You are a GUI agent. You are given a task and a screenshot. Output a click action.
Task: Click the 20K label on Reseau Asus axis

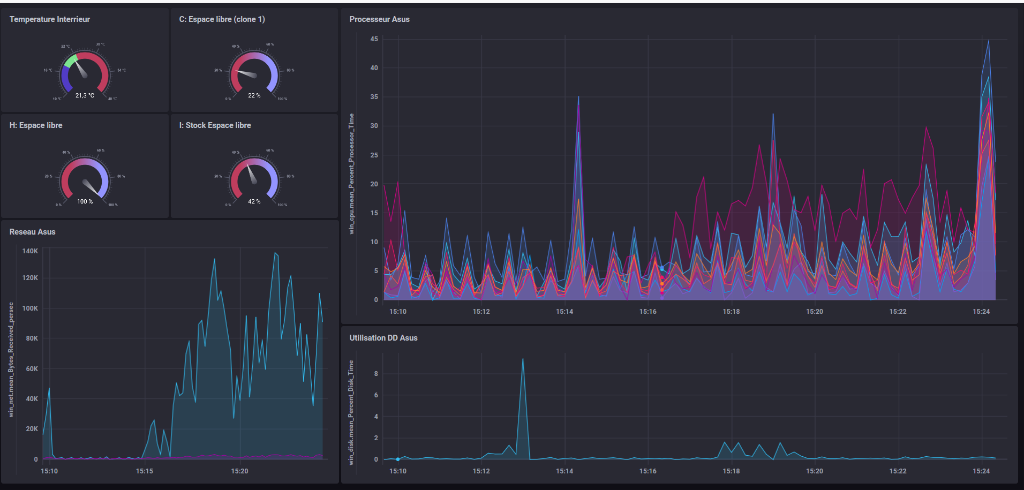point(31,429)
